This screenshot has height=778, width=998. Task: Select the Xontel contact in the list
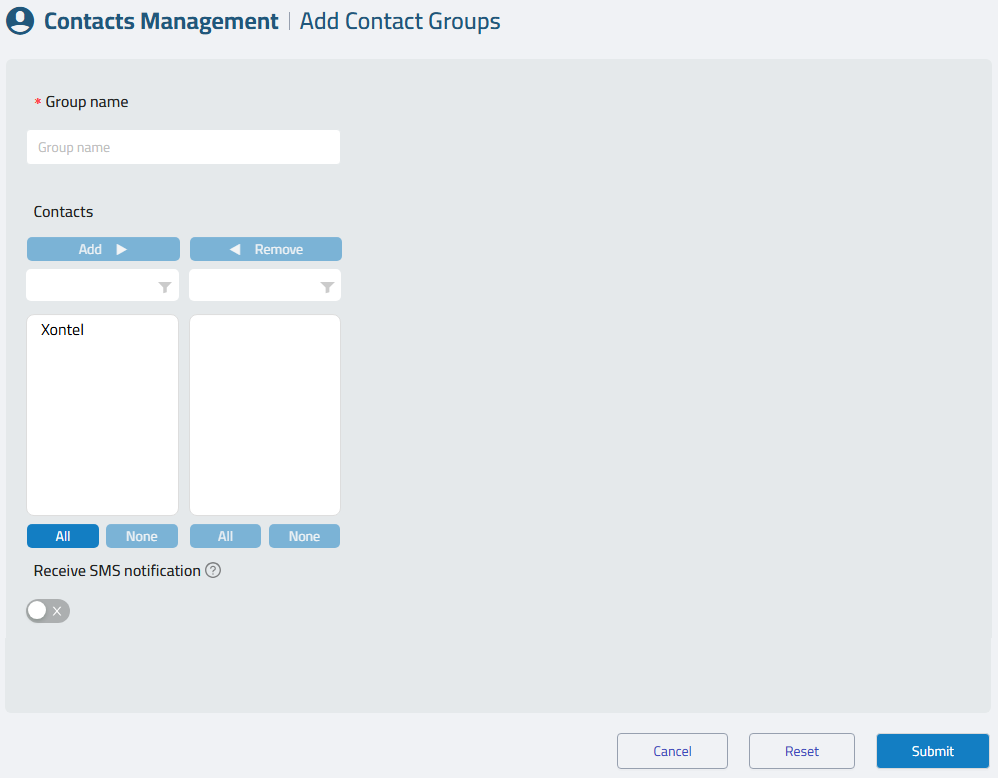[62, 330]
